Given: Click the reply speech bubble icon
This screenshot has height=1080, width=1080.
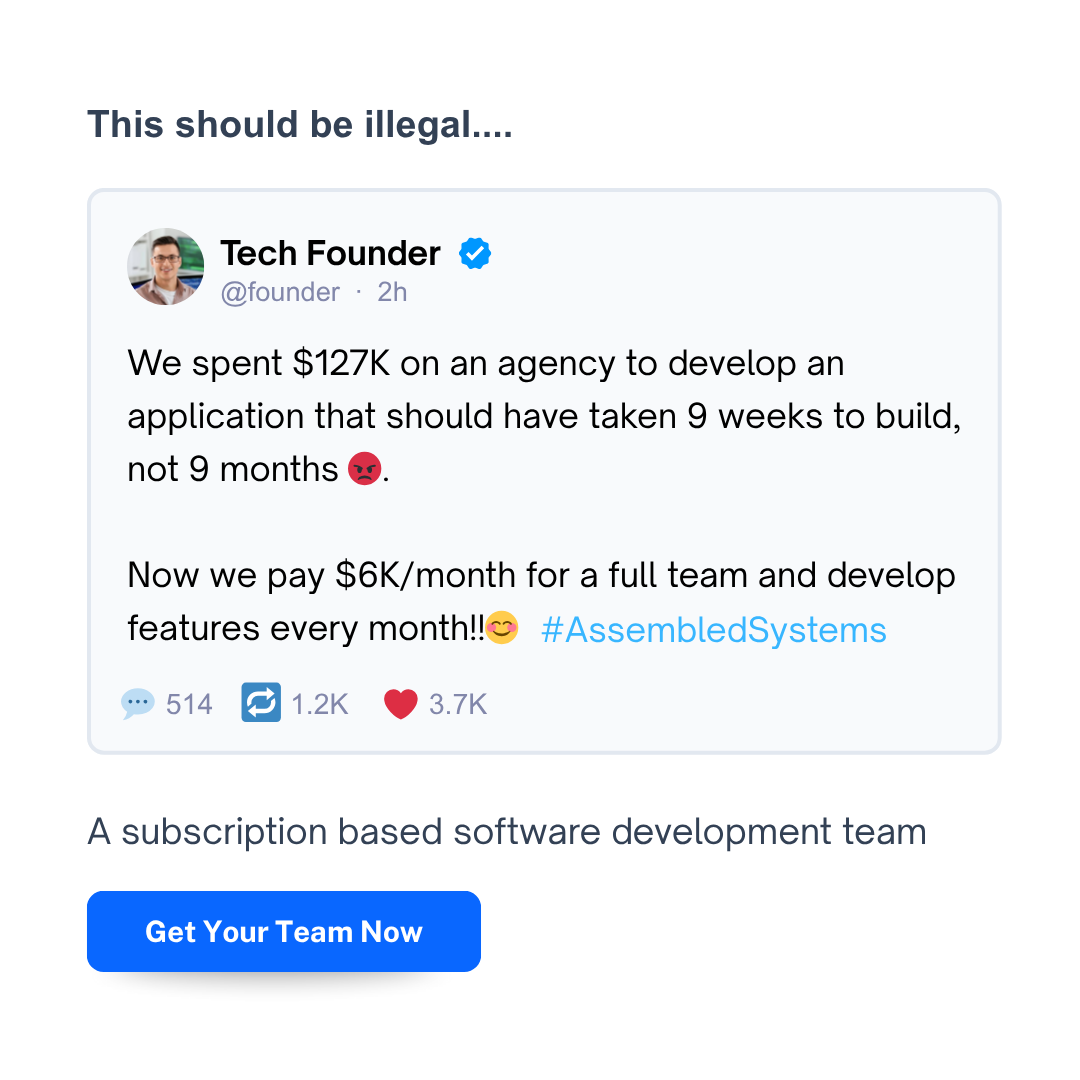Looking at the screenshot, I should (x=137, y=703).
